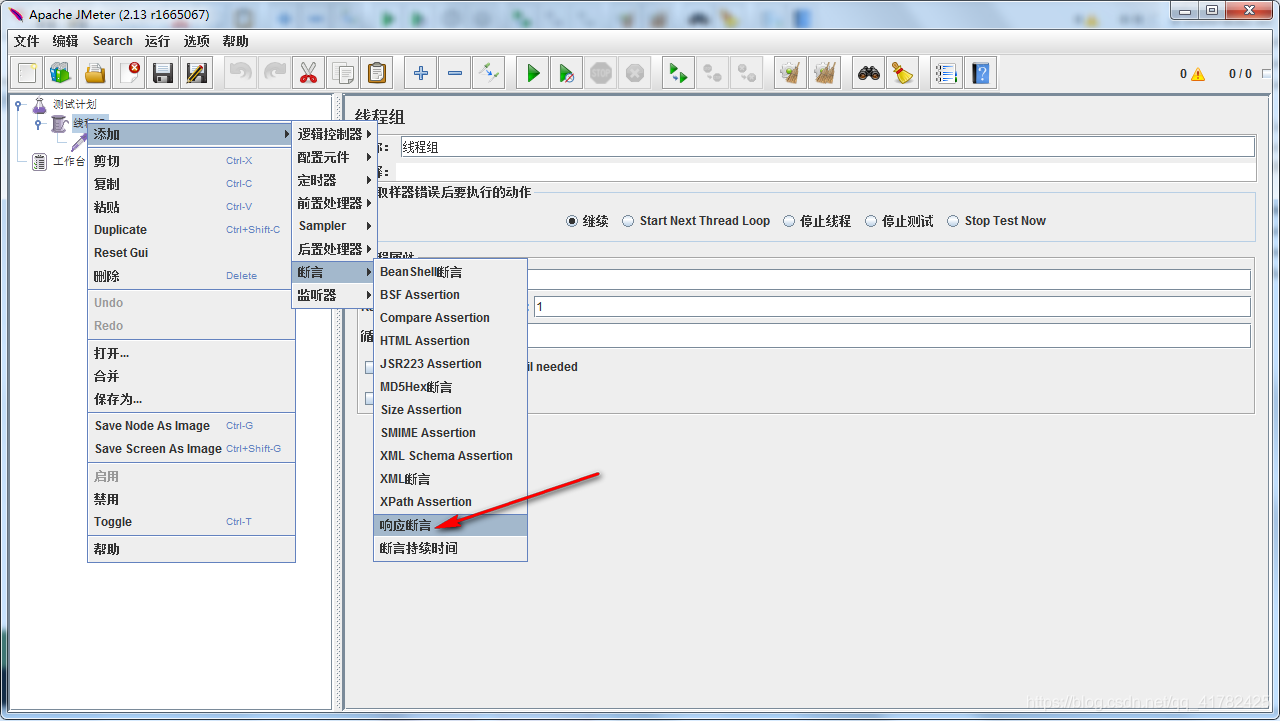
Task: Open the 编辑 menu
Action: (65, 41)
